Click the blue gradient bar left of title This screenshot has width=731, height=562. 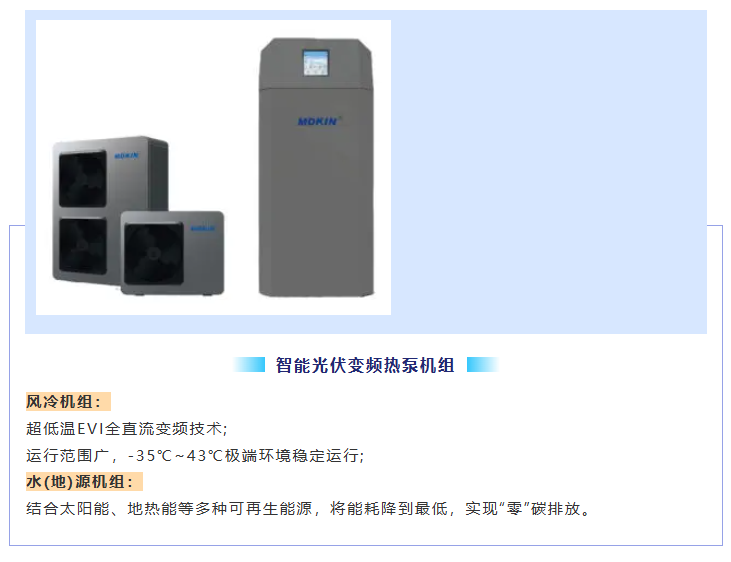(x=249, y=364)
